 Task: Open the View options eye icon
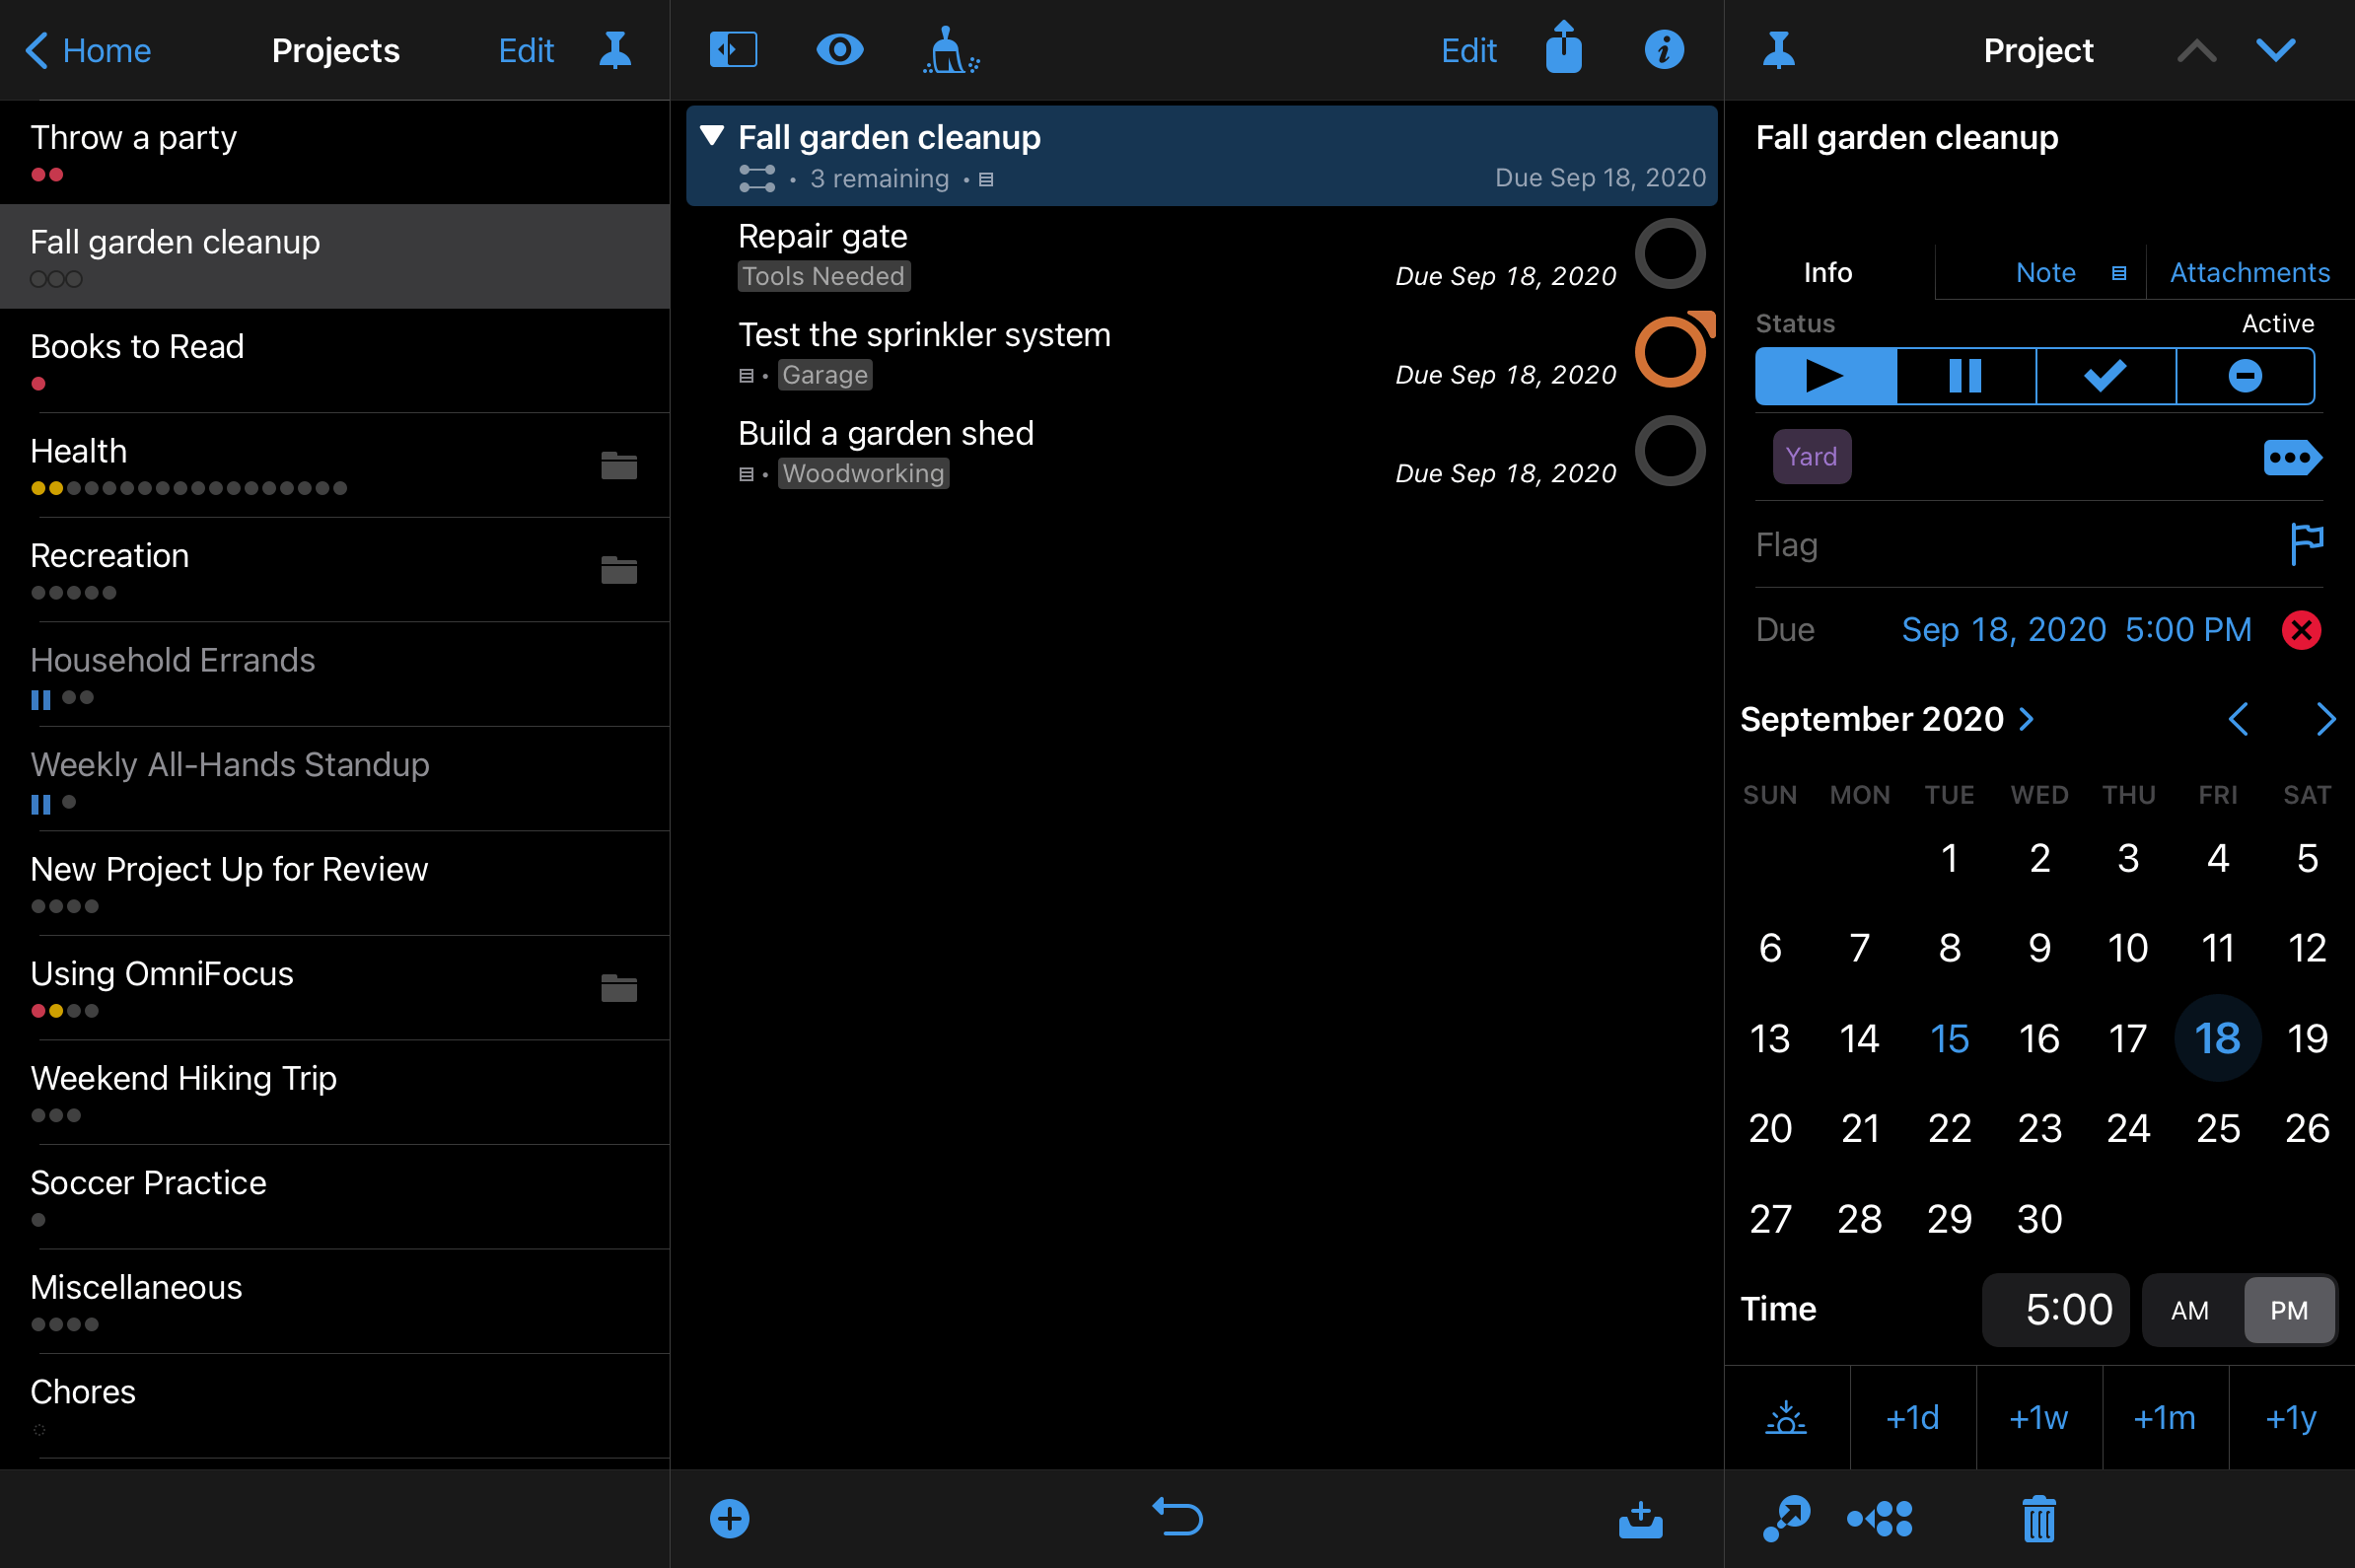[839, 50]
